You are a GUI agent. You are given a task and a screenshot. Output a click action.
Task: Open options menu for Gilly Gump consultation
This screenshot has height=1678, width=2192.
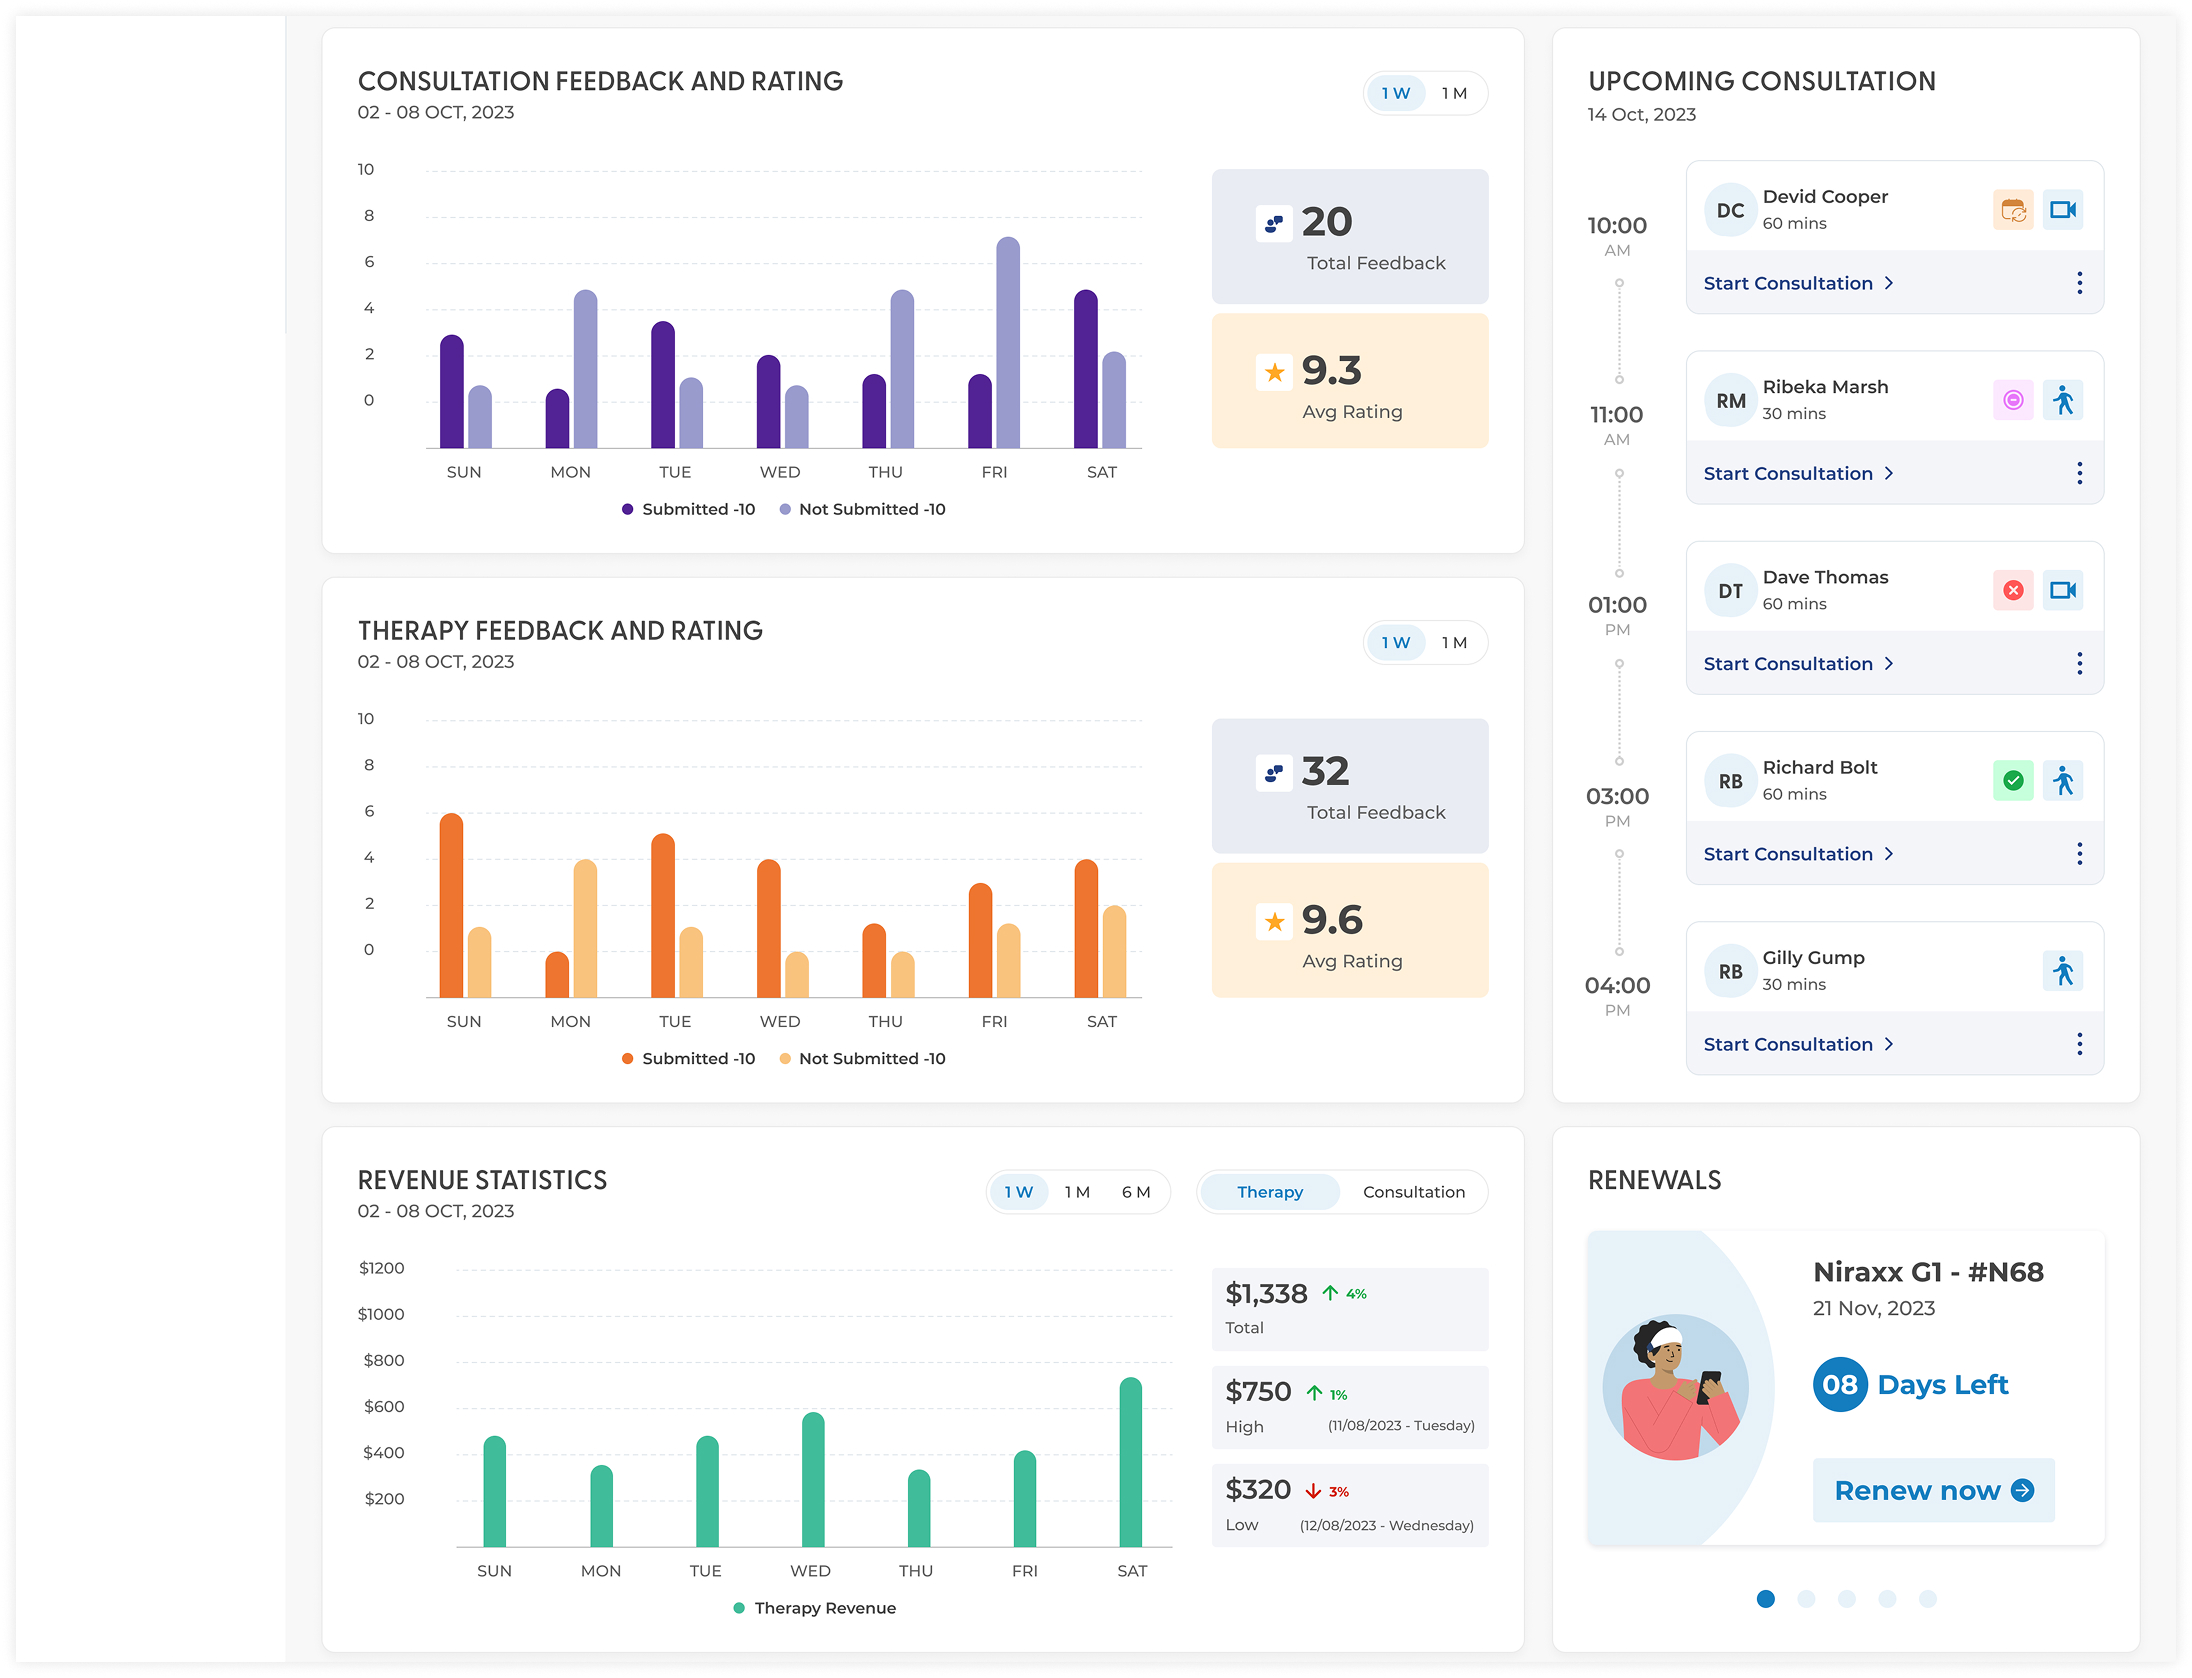2079,1043
